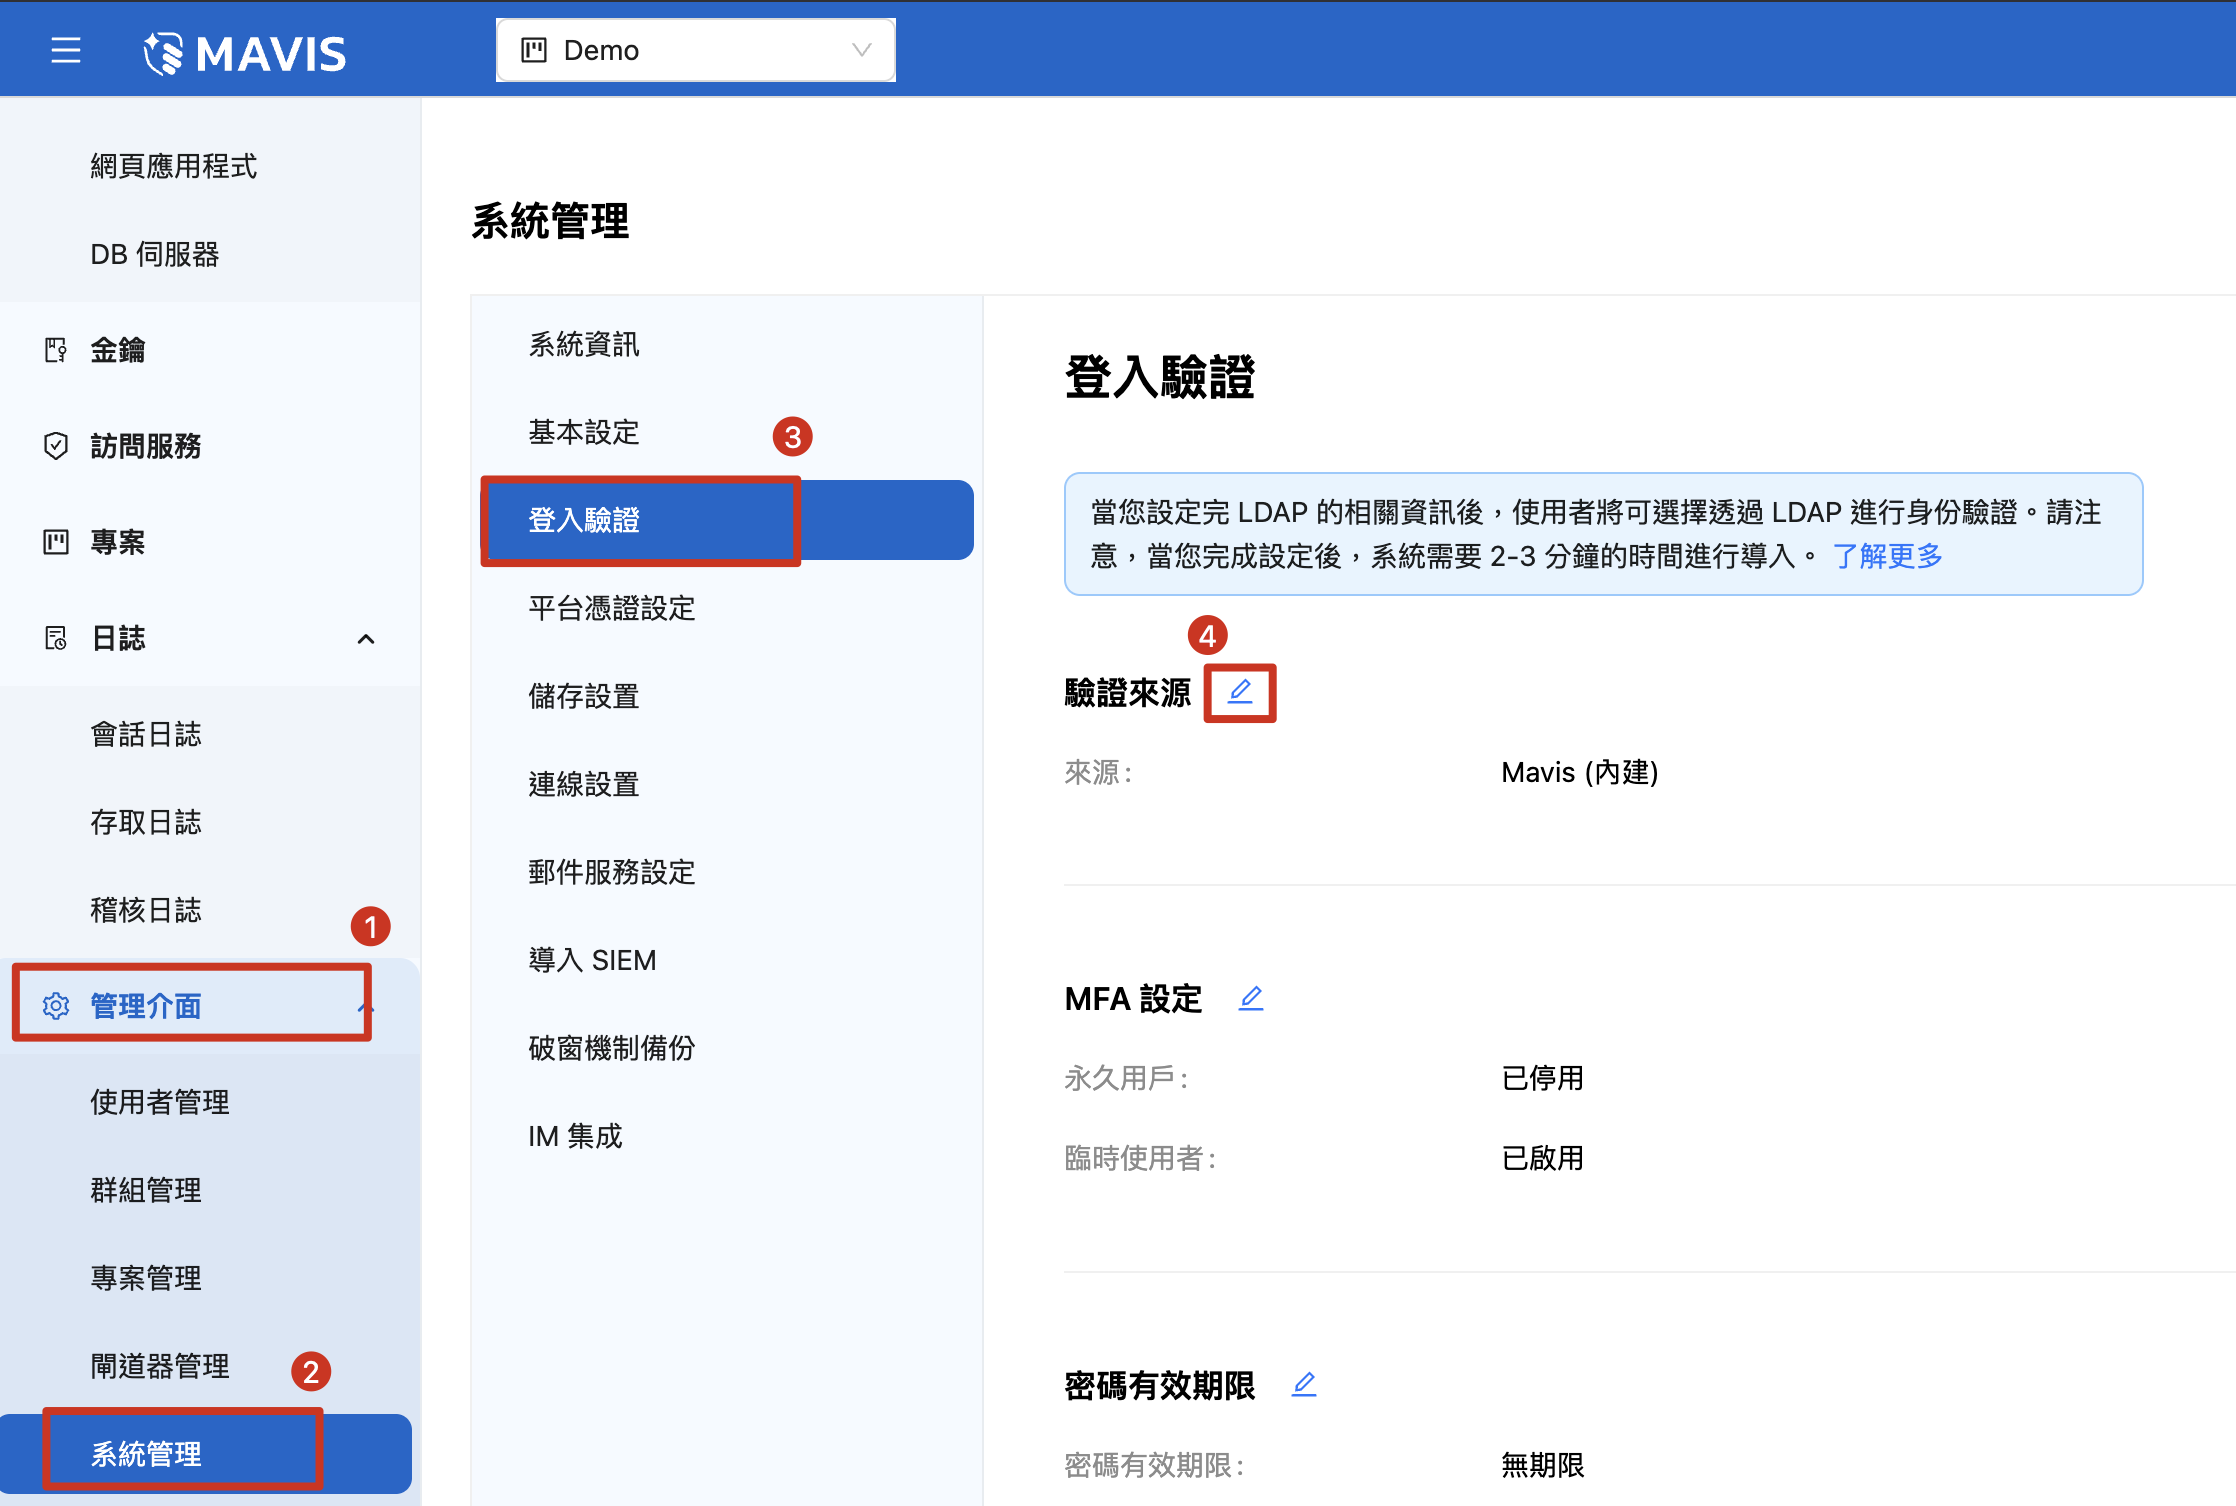Edit the 密碼有效期限 setting
Viewport: 2236px width, 1506px height.
click(x=1304, y=1385)
